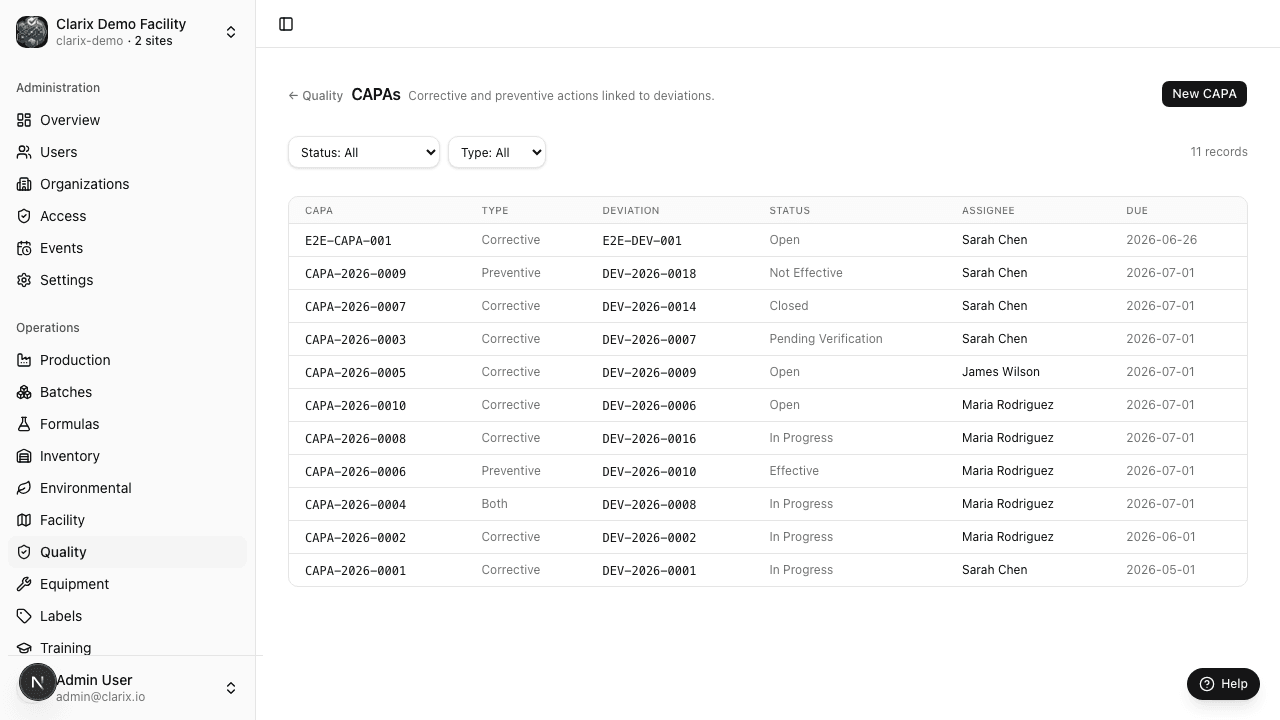Viewport: 1280px width, 720px height.
Task: Click the Labels tag icon
Action: tap(24, 616)
